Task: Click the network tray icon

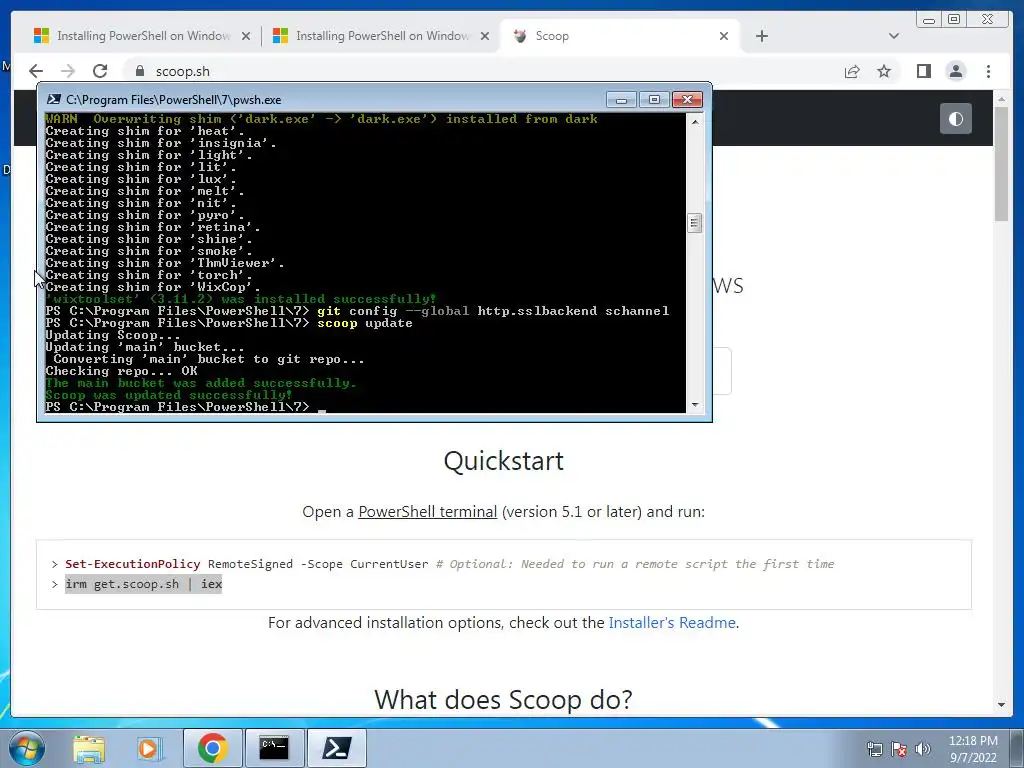Action: pos(874,749)
